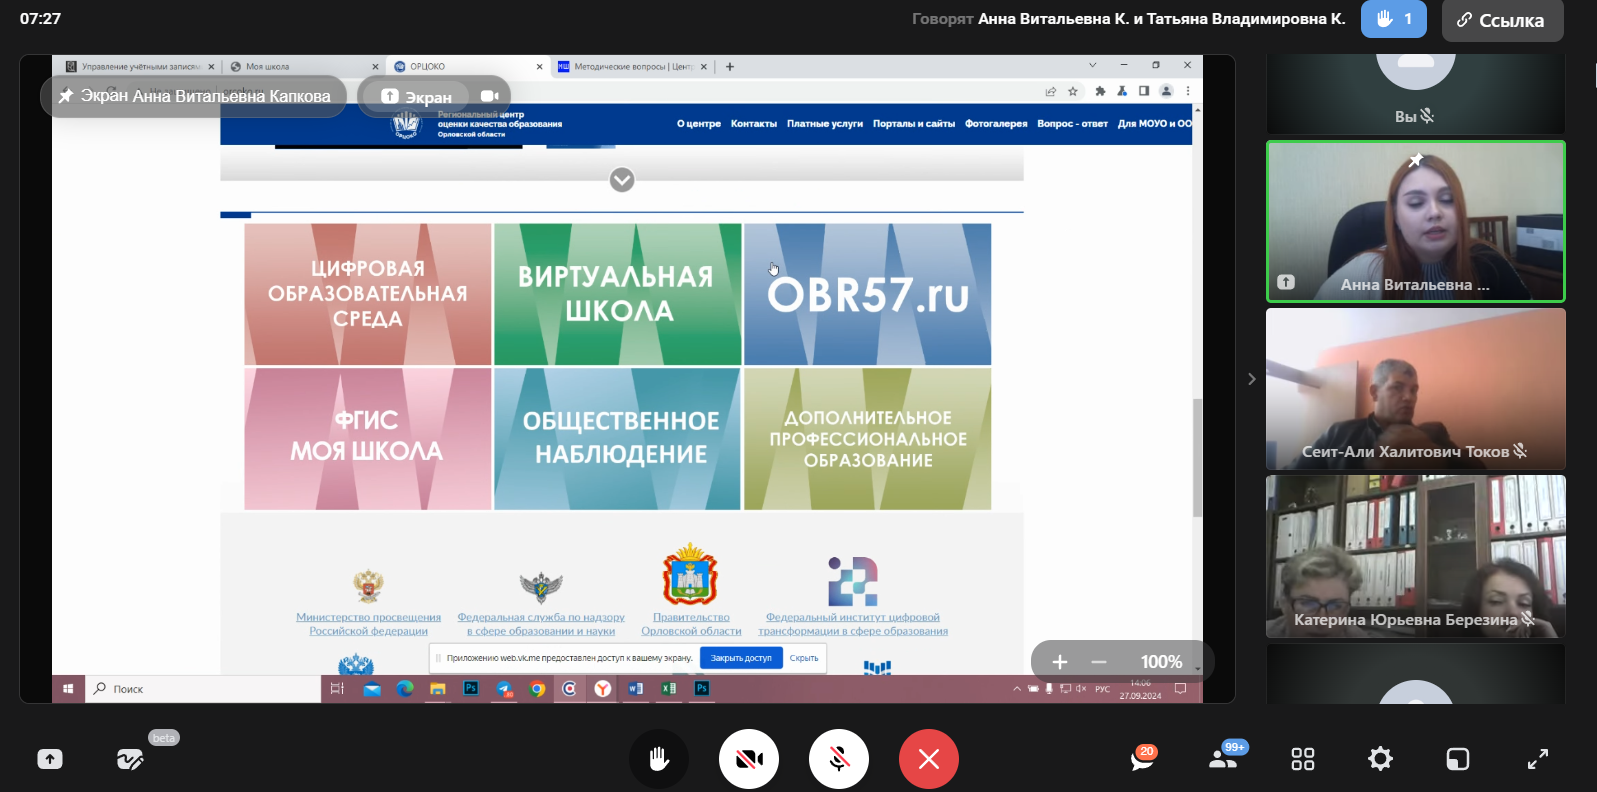Copy the call link with Ссылка button
1597x792 pixels.
[x=1501, y=20]
